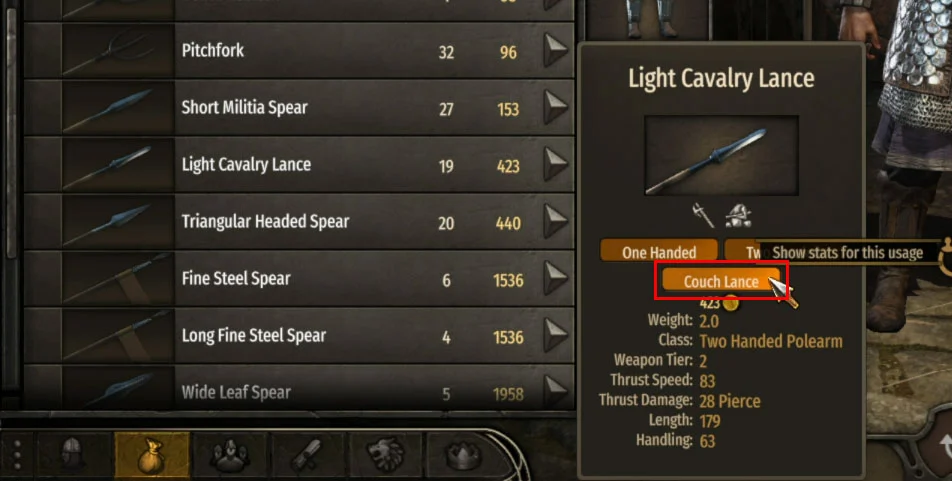Toggle the One Handed usage stats

pyautogui.click(x=659, y=251)
